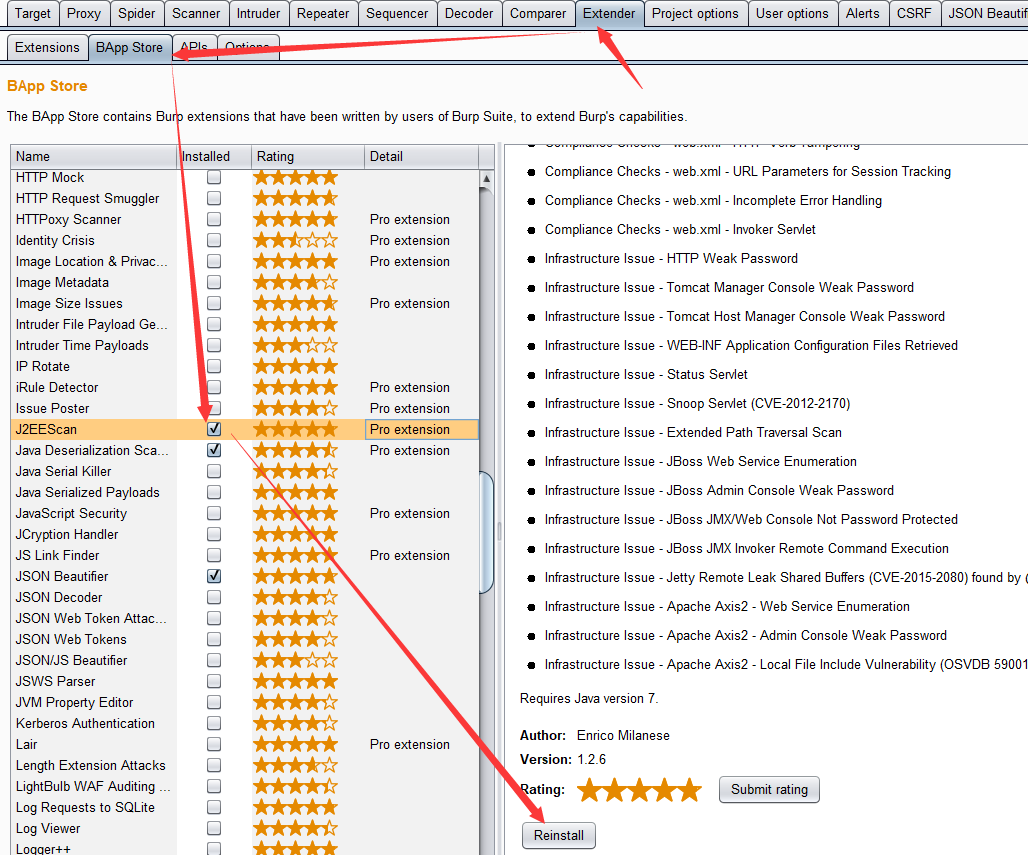Switch to the Extensions sub-tab

pyautogui.click(x=47, y=47)
